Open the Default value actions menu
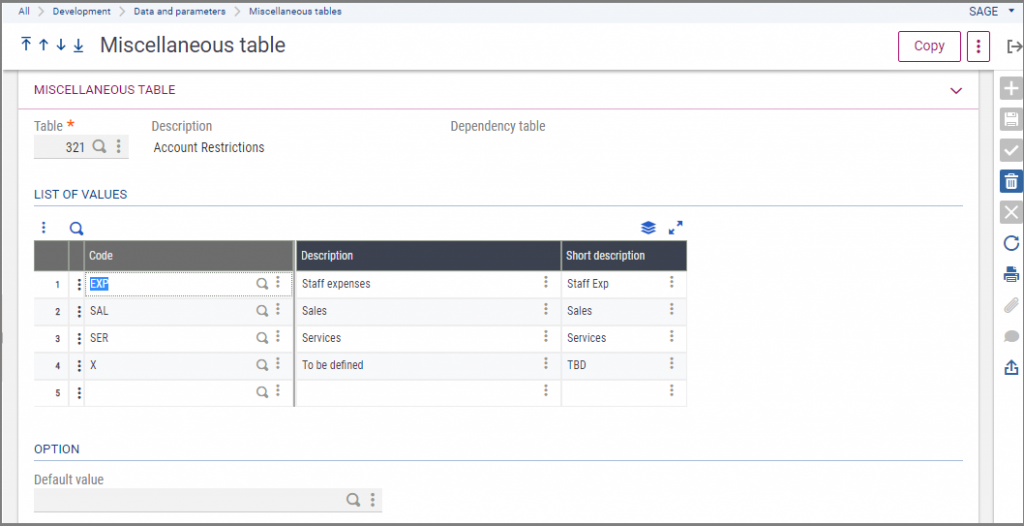The width and height of the screenshot is (1024, 526). point(373,500)
